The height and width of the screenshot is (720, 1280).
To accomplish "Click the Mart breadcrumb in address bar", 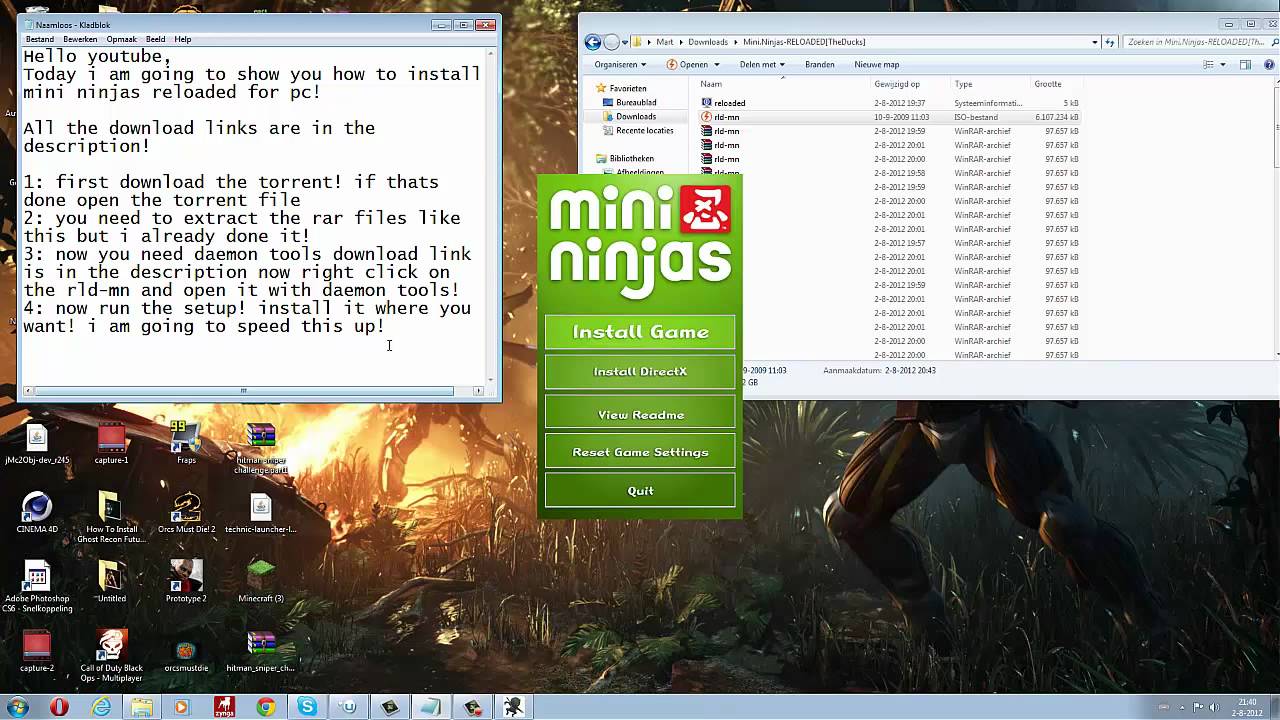I will (665, 42).
